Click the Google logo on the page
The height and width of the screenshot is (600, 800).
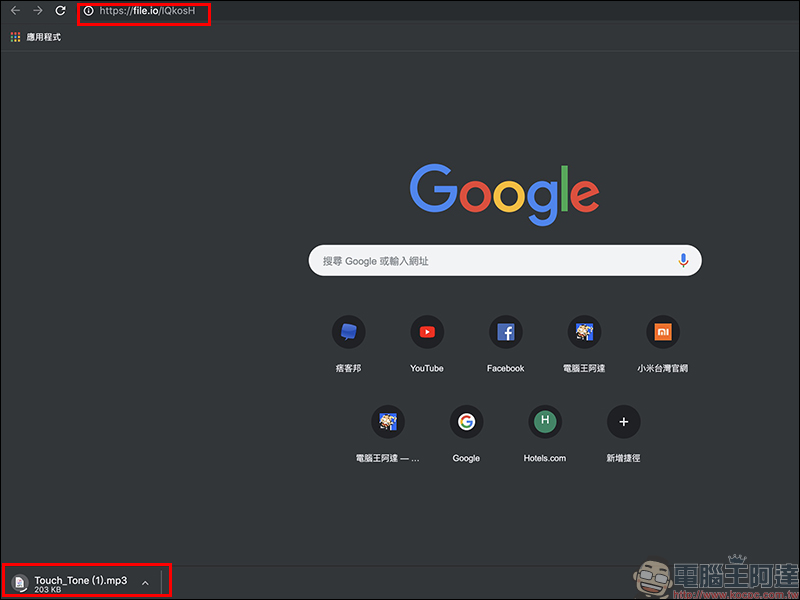tap(505, 194)
